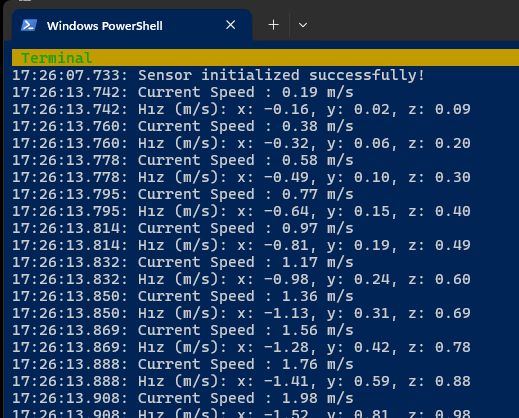Click the Hız line with y: 0.15
The image size is (519, 418).
click(x=241, y=211)
